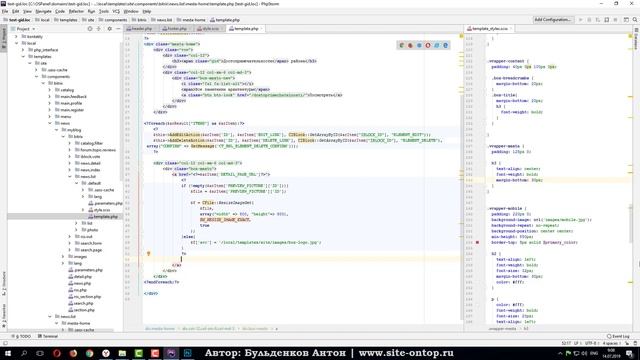This screenshot has width=640, height=360.
Task: Expand the catalog folder
Action: click(x=50, y=90)
